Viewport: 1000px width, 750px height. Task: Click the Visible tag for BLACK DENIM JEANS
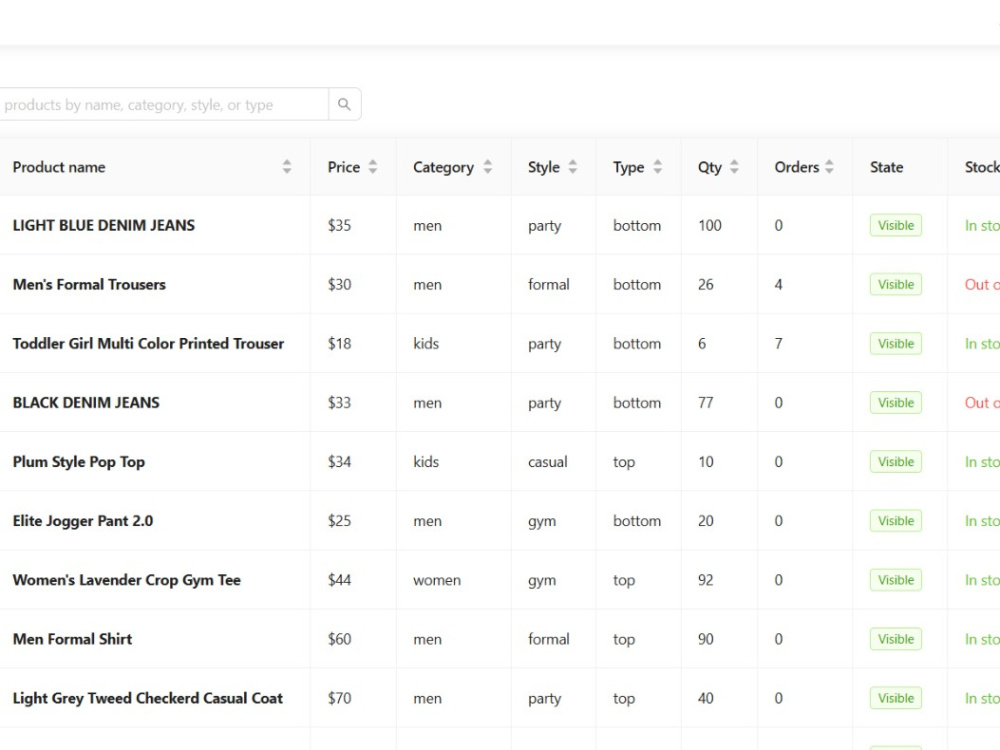tap(895, 402)
